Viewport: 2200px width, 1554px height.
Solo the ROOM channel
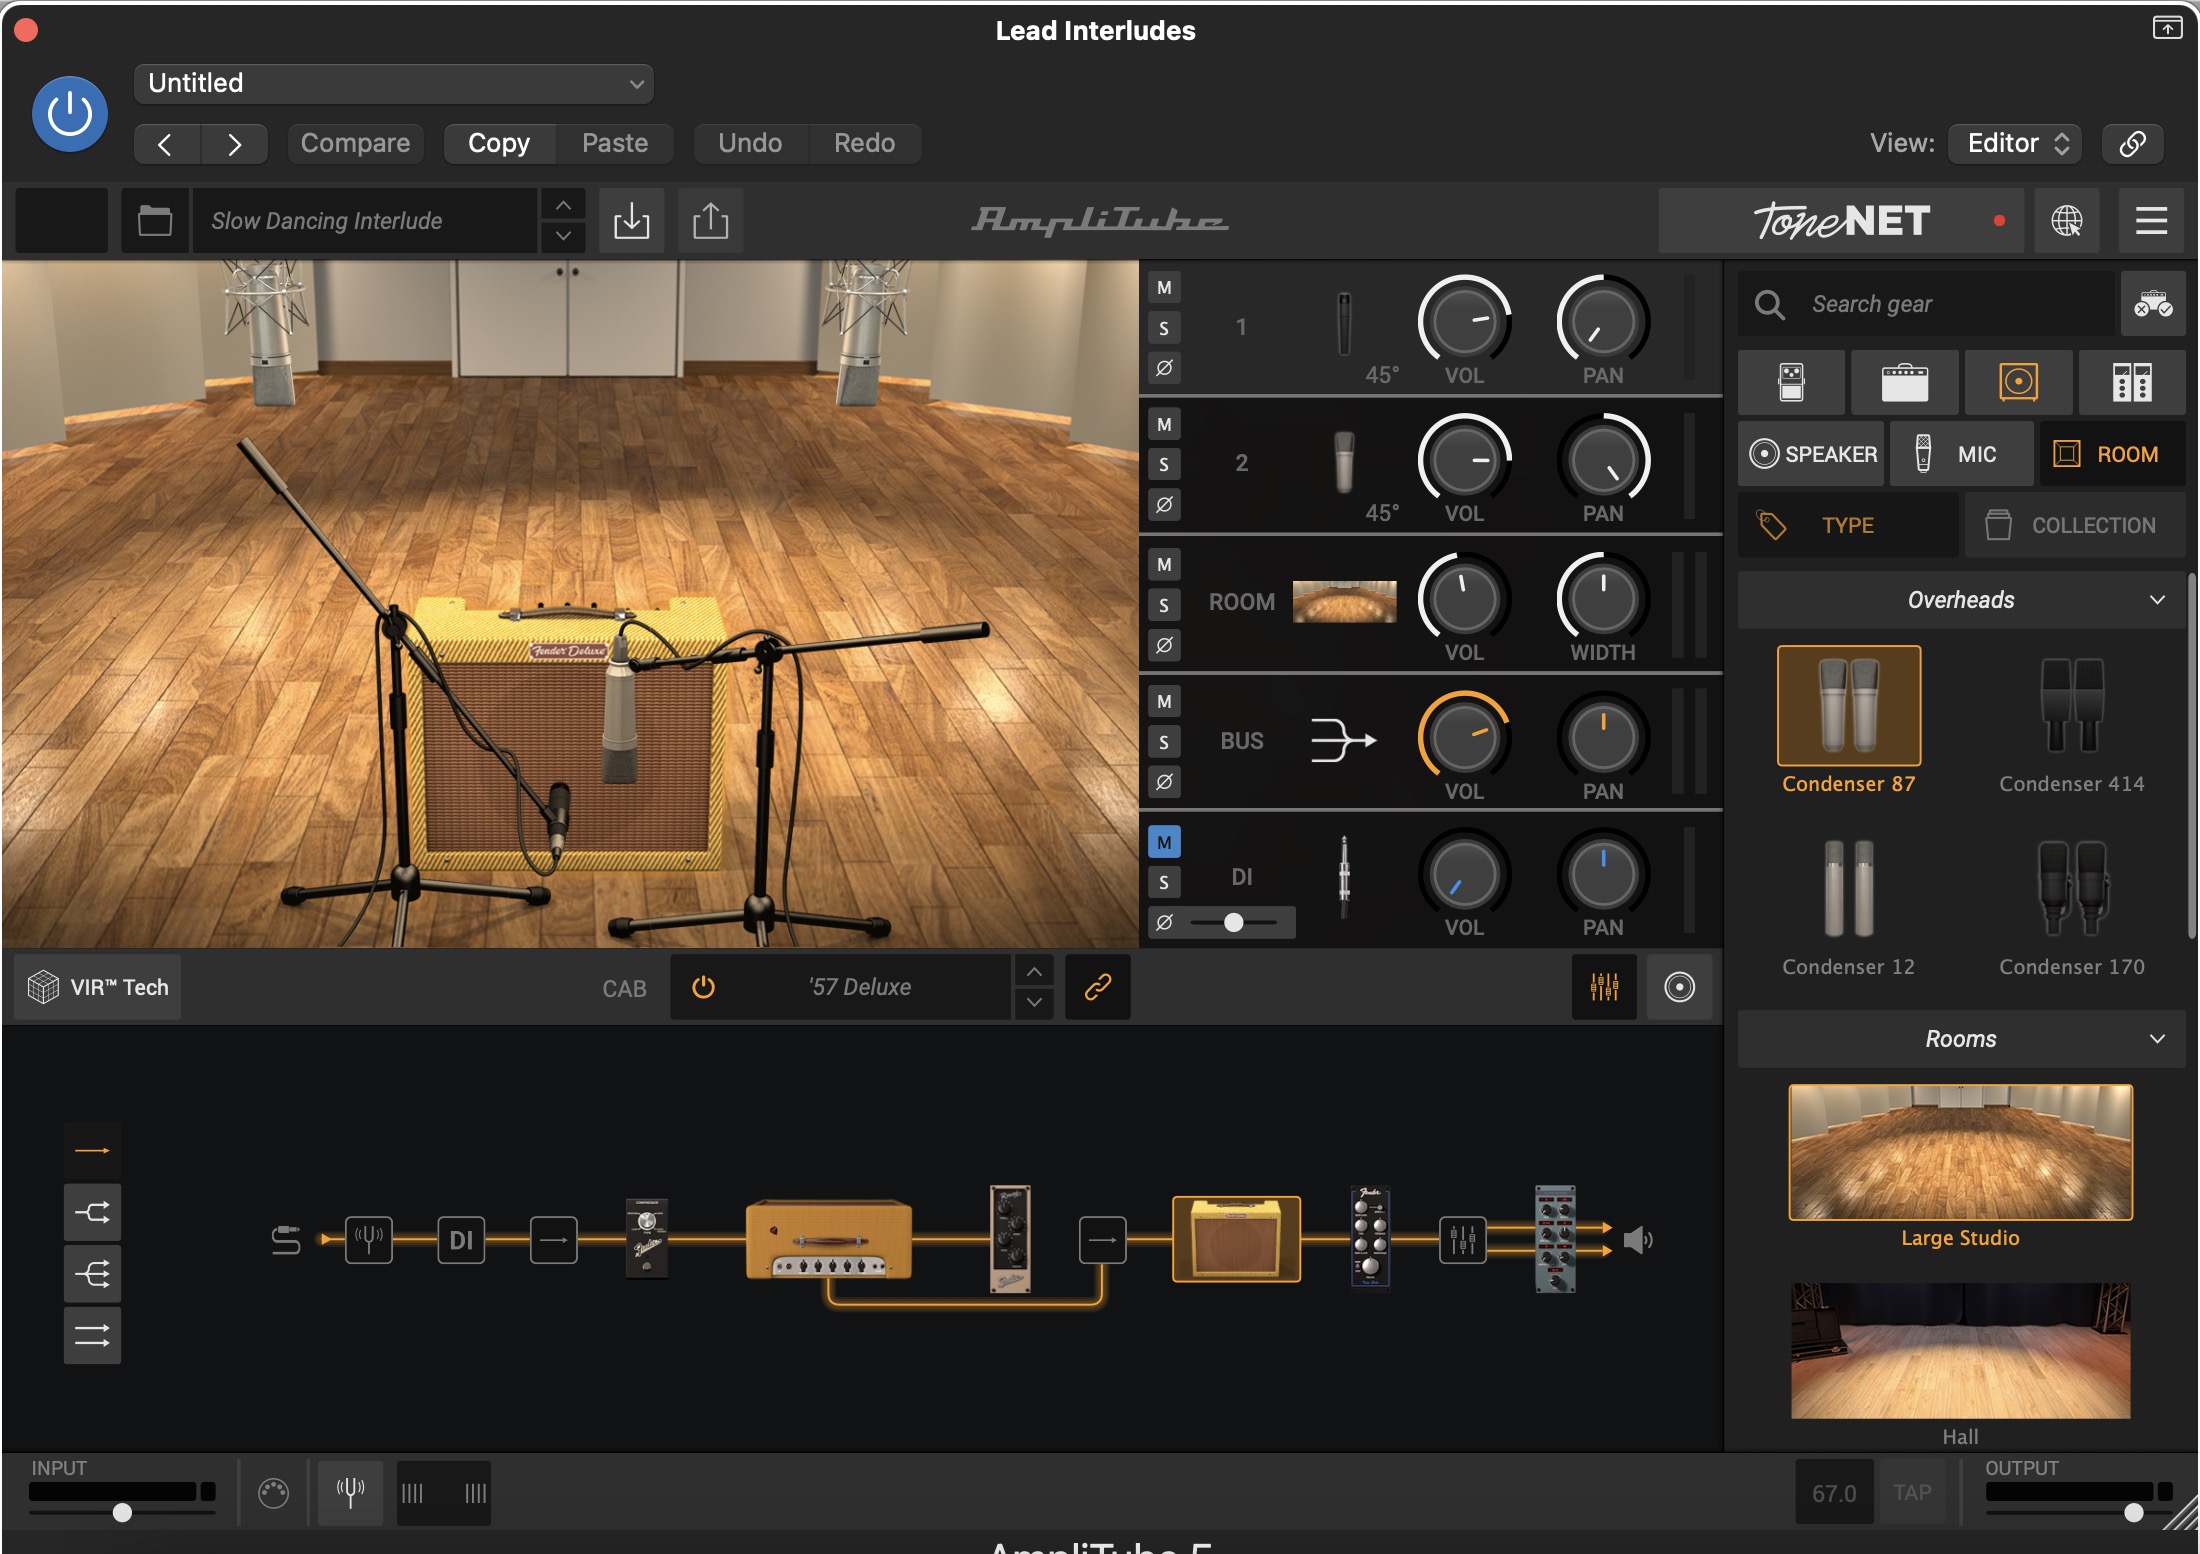point(1164,605)
